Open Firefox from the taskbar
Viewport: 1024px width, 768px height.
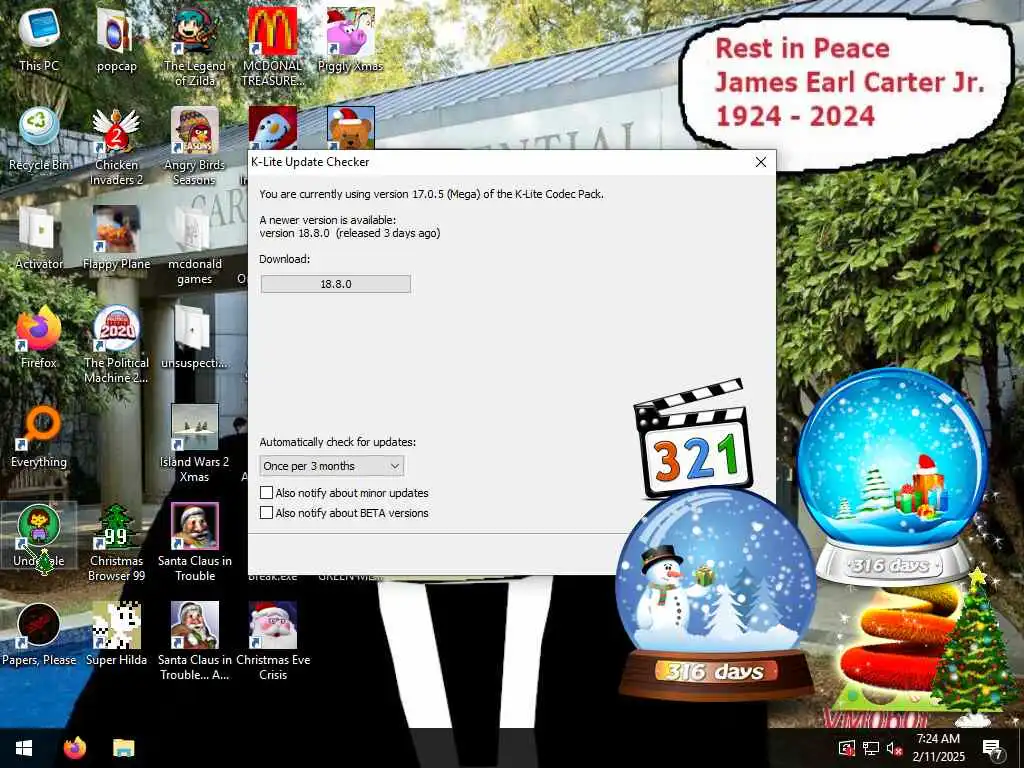(x=75, y=748)
